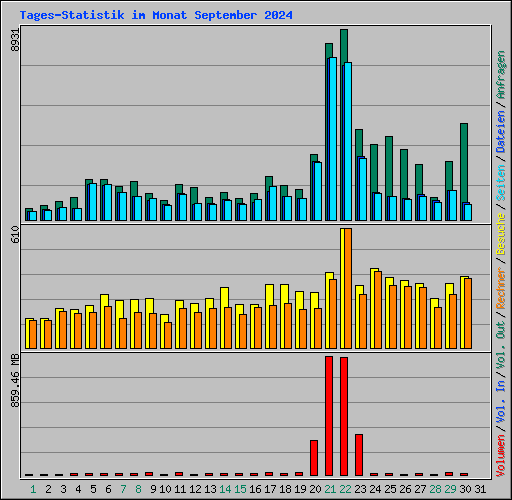Select day 20 label on x-axis
The height and width of the screenshot is (500, 512).
pos(315,489)
